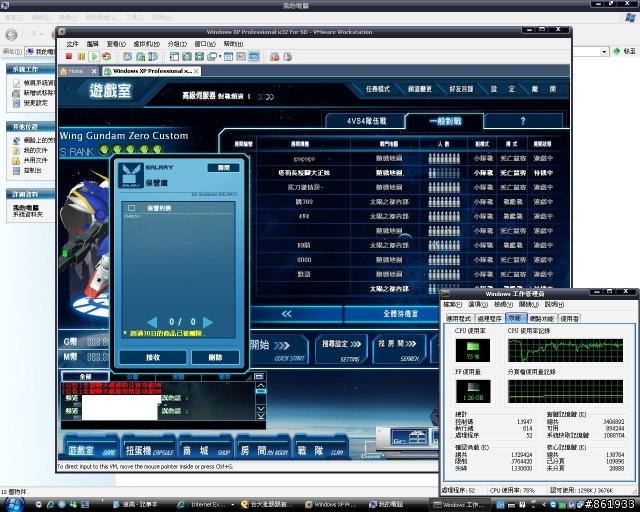Click the VMware capture screen icon
The width and height of the screenshot is (640, 512).
click(275, 56)
